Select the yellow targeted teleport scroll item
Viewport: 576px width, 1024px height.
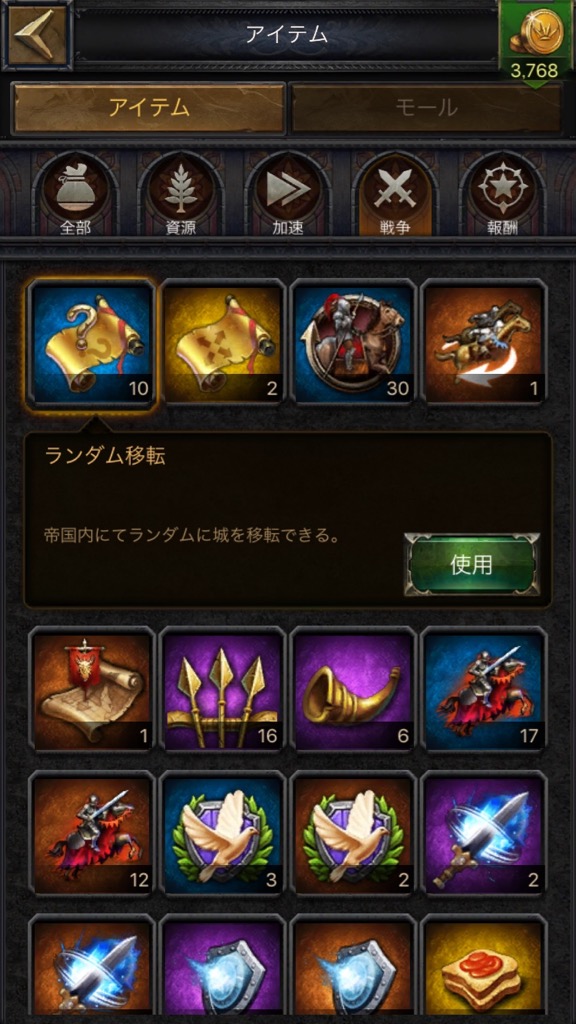[x=222, y=344]
